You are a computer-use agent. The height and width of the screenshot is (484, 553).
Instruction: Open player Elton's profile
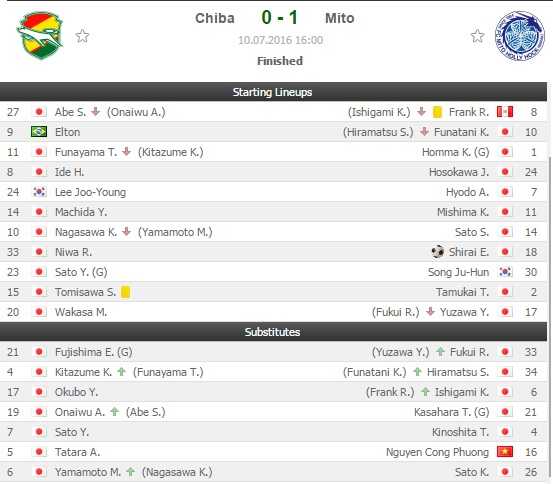67,132
